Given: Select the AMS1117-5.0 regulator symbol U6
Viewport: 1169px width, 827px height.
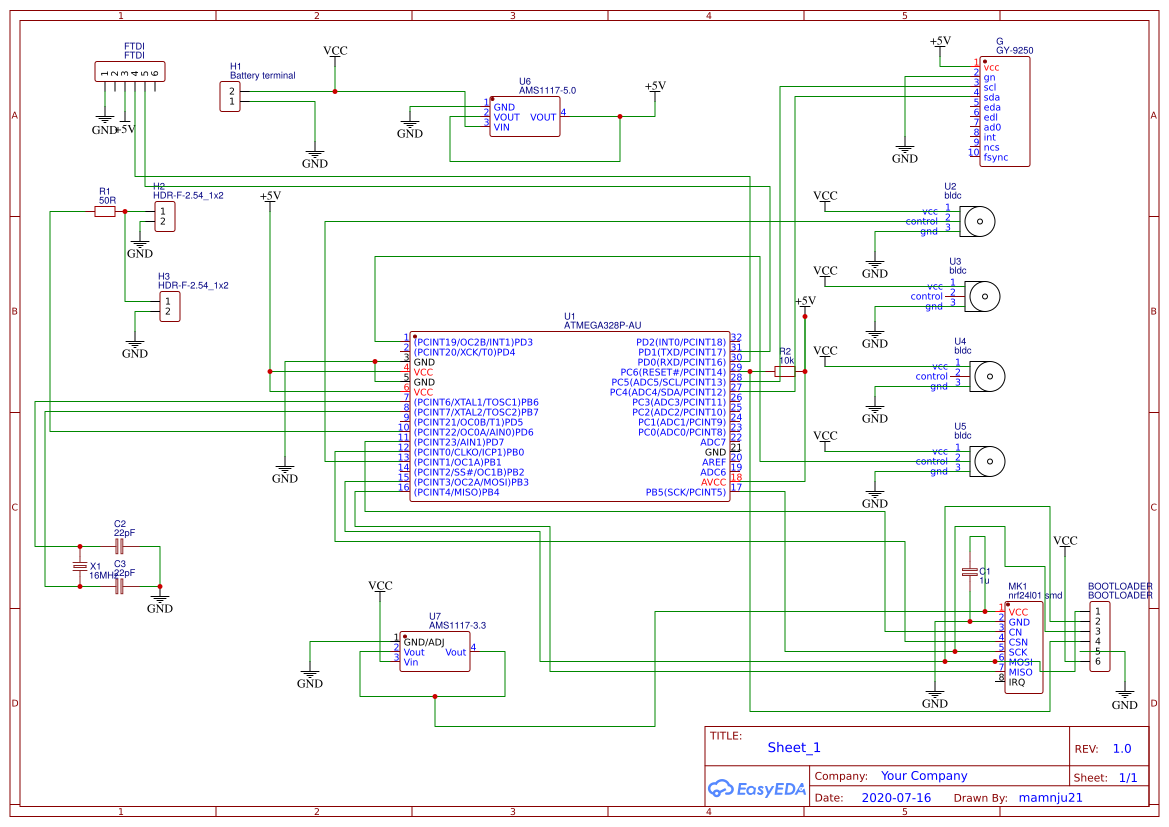Looking at the screenshot, I should [x=523, y=115].
